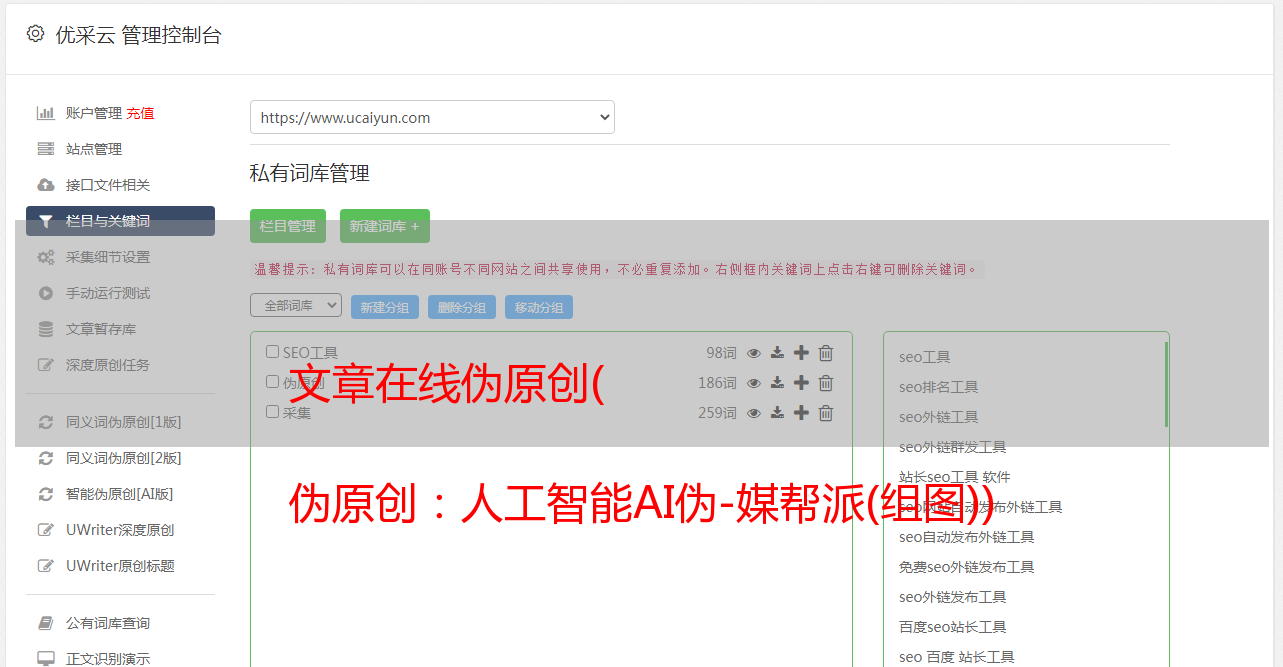The image size is (1283, 667).
Task: Add keywords to 采集 library
Action: [801, 413]
